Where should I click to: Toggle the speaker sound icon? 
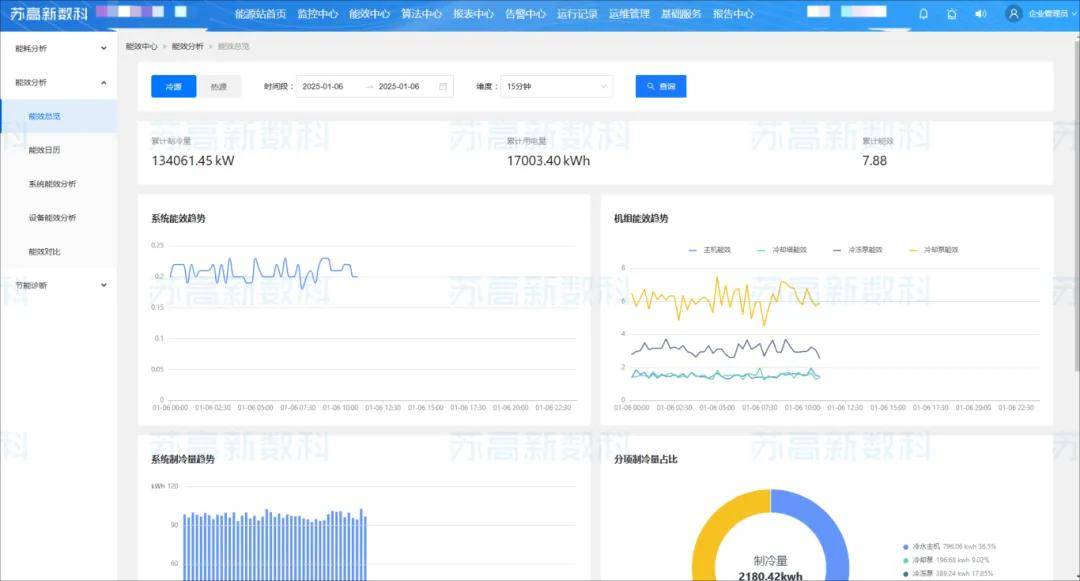[x=981, y=14]
